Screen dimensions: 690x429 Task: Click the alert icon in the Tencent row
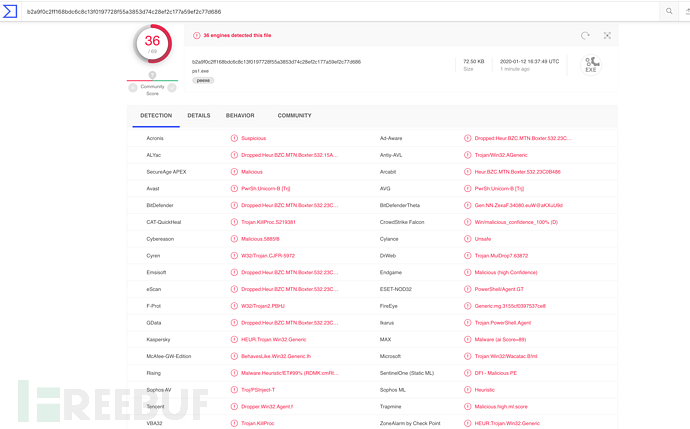234,407
